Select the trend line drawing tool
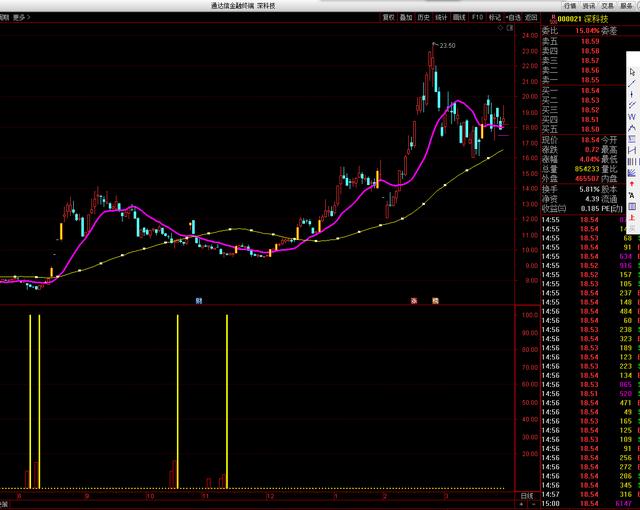This screenshot has height=510, width=640. 632,84
